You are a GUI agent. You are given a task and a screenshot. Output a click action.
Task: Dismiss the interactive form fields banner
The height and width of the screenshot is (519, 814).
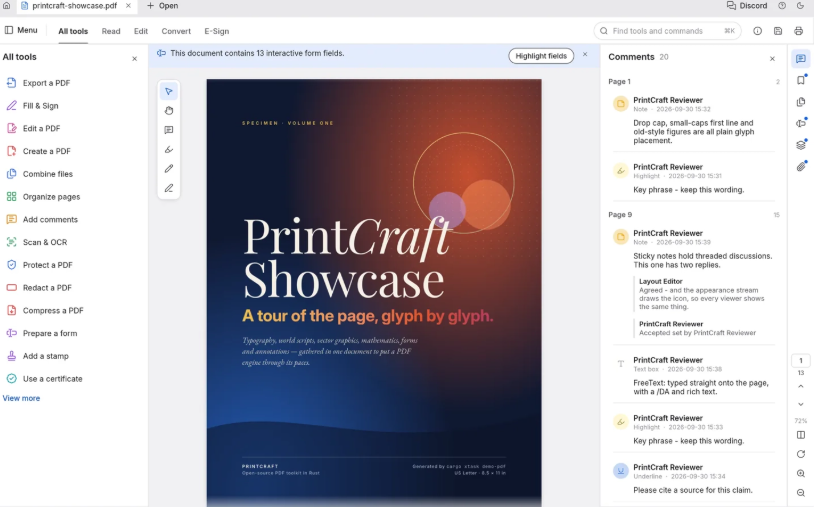[585, 54]
